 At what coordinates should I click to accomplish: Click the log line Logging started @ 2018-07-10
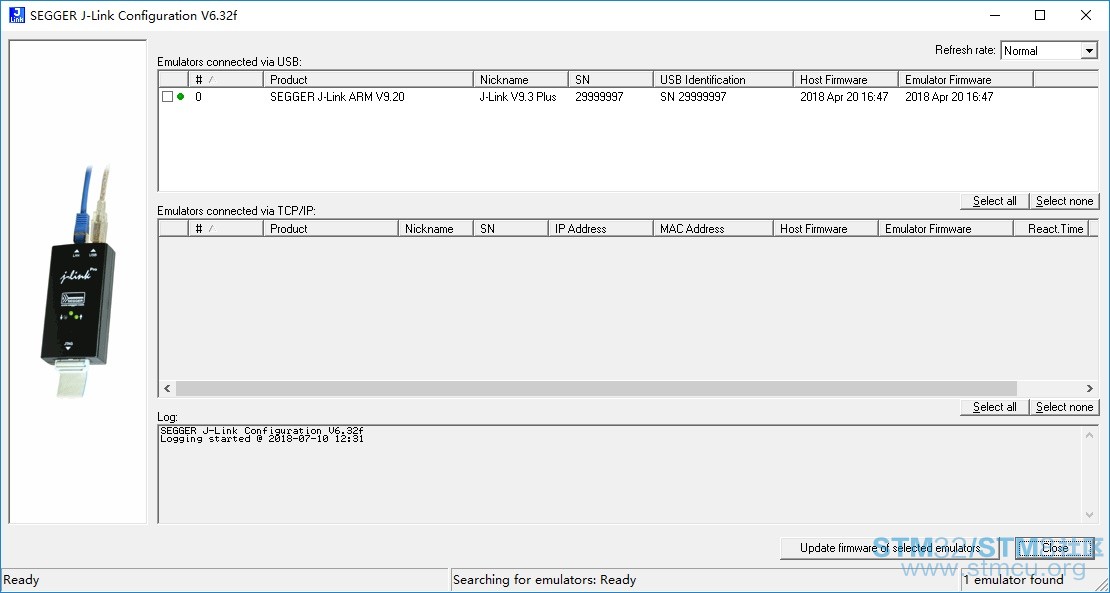[x=262, y=439]
